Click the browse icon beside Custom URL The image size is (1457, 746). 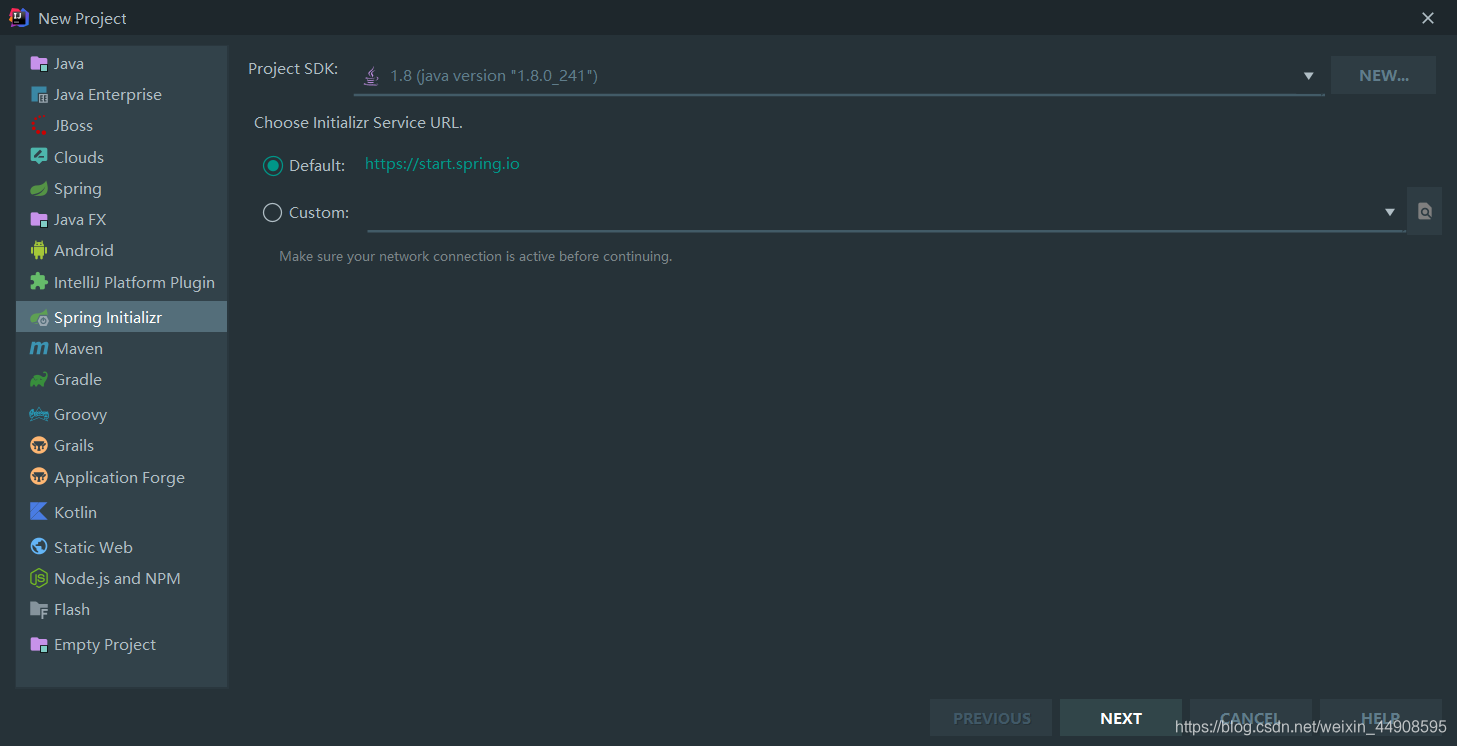coord(1424,211)
